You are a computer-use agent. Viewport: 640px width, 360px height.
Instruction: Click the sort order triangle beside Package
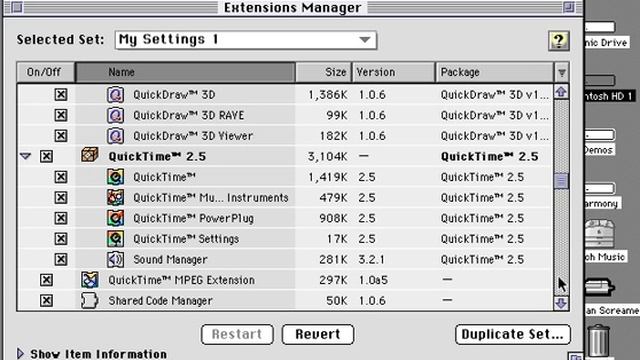[562, 73]
